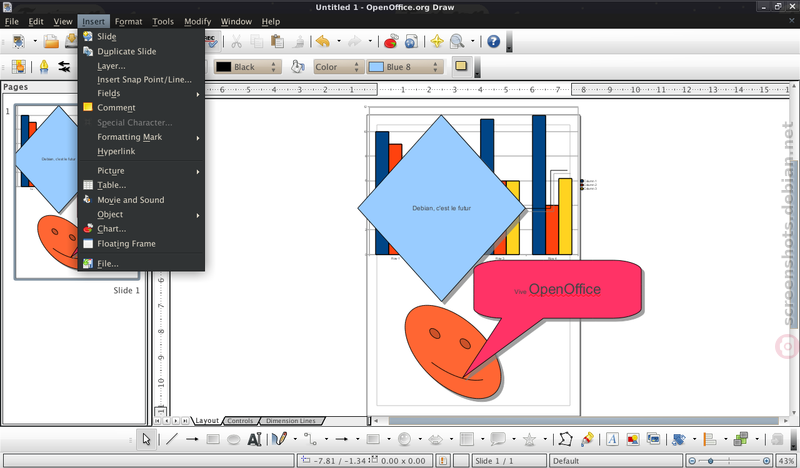Select Insert Snap Point/Line...
This screenshot has width=800, height=468.
tap(141, 80)
